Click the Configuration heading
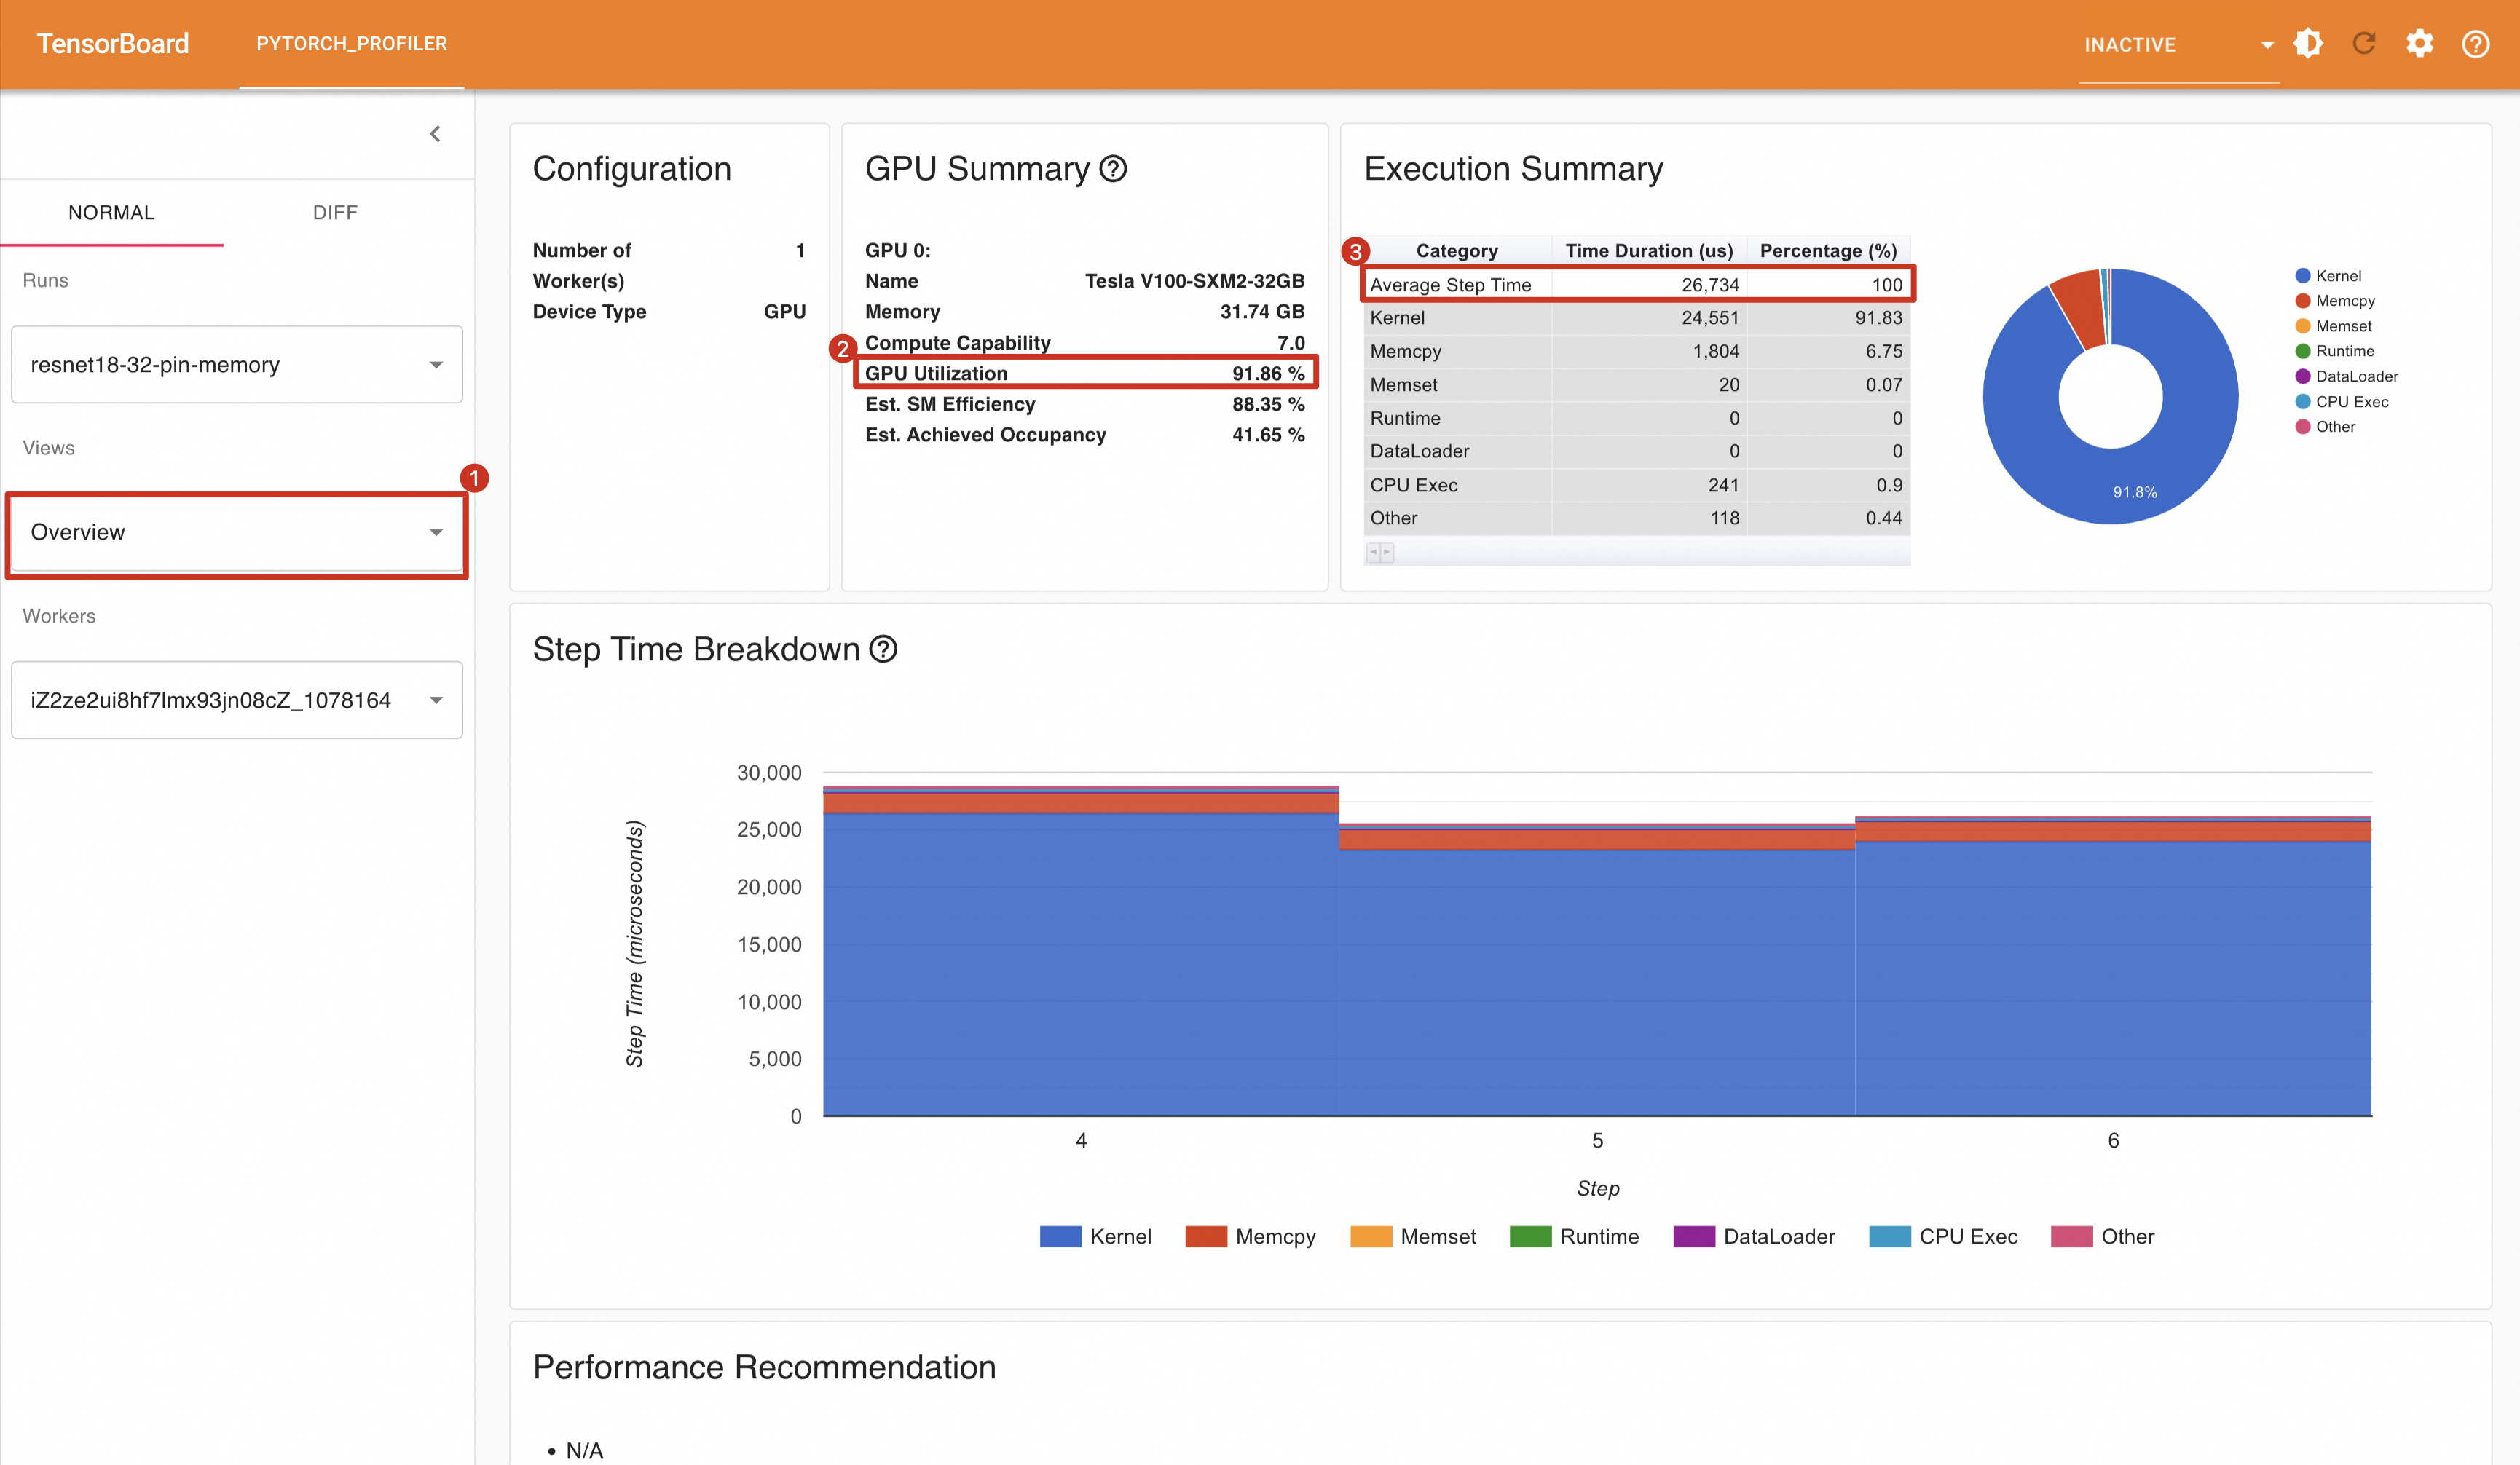The image size is (2520, 1465). pyautogui.click(x=632, y=169)
